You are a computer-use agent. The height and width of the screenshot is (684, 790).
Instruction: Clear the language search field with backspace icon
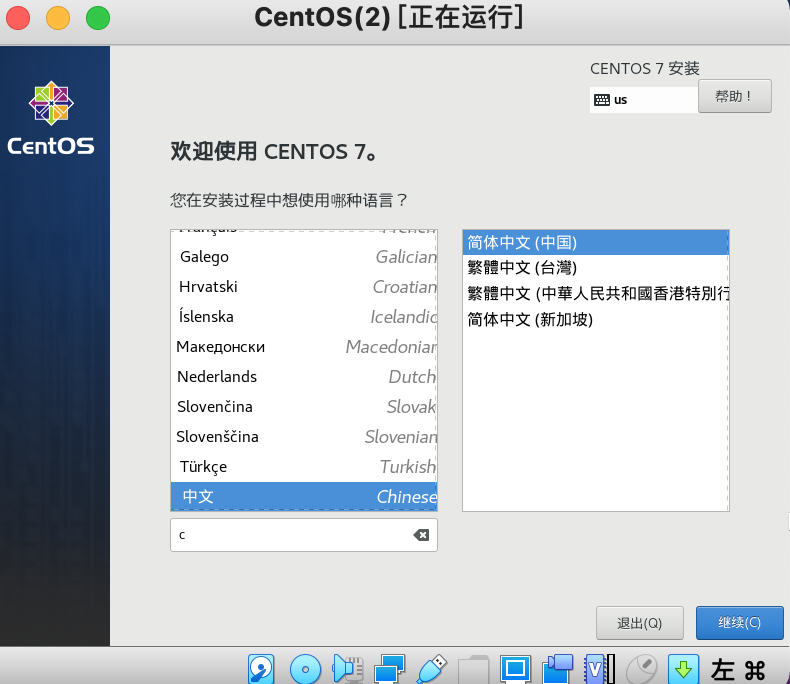point(421,535)
